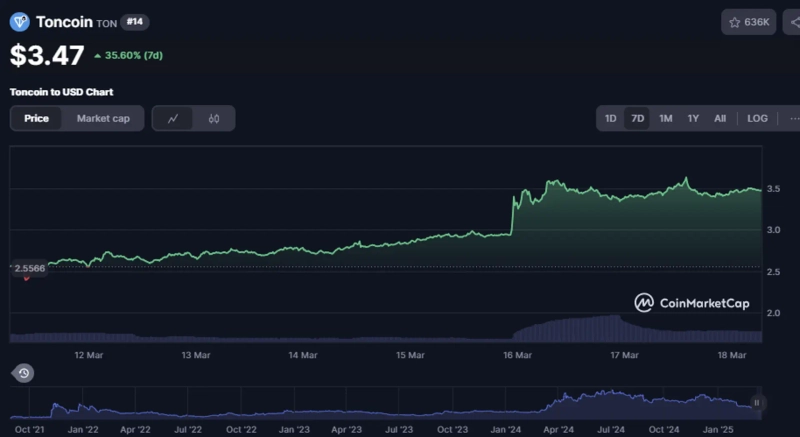
Task: Click the red marker near the 2.5566 label
Action: (x=27, y=278)
